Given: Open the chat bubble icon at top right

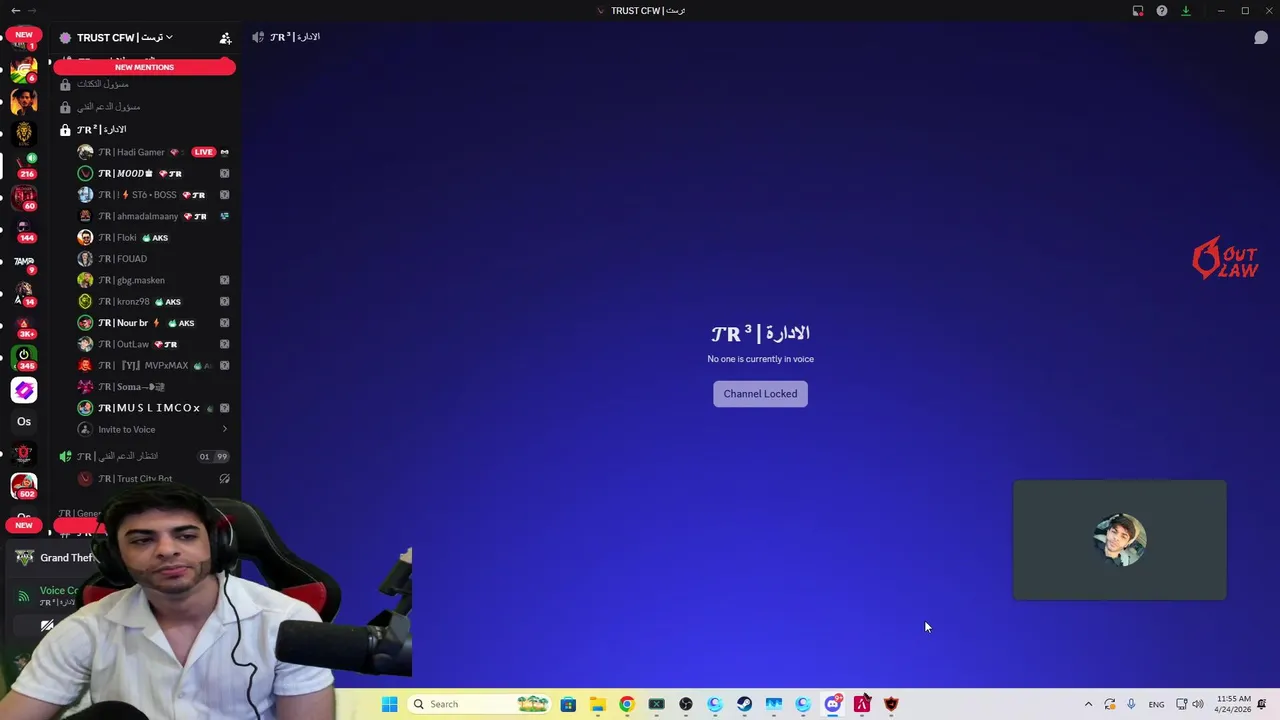Looking at the screenshot, I should click(x=1261, y=38).
